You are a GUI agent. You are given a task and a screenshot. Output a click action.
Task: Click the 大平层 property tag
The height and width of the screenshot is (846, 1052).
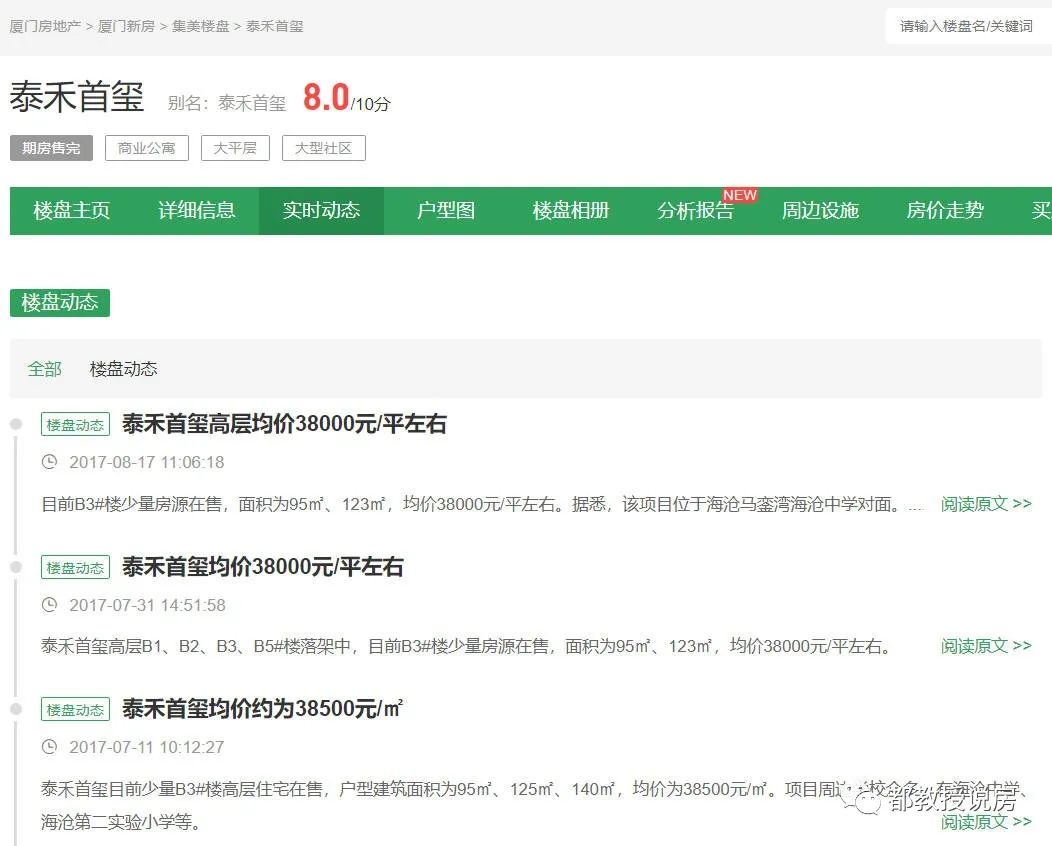point(235,148)
